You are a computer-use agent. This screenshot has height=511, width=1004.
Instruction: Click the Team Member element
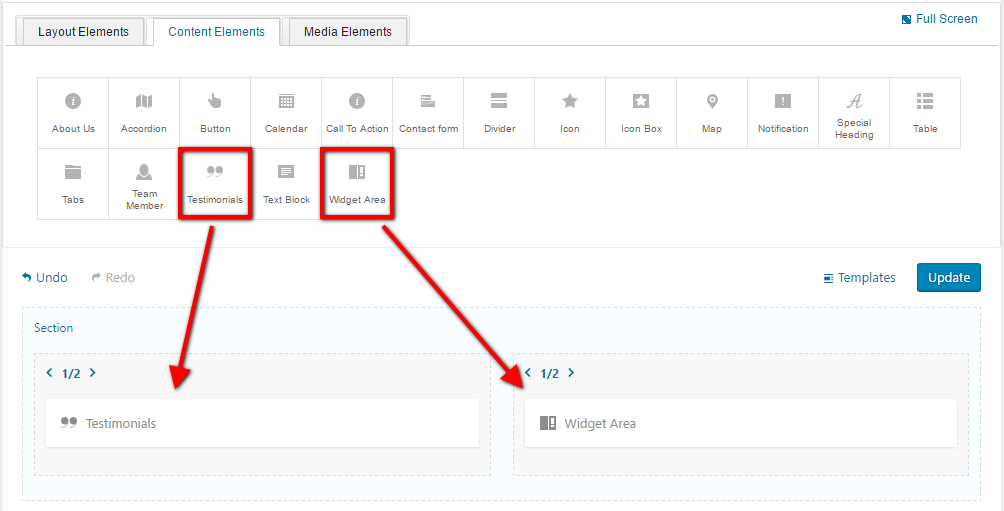pos(144,184)
